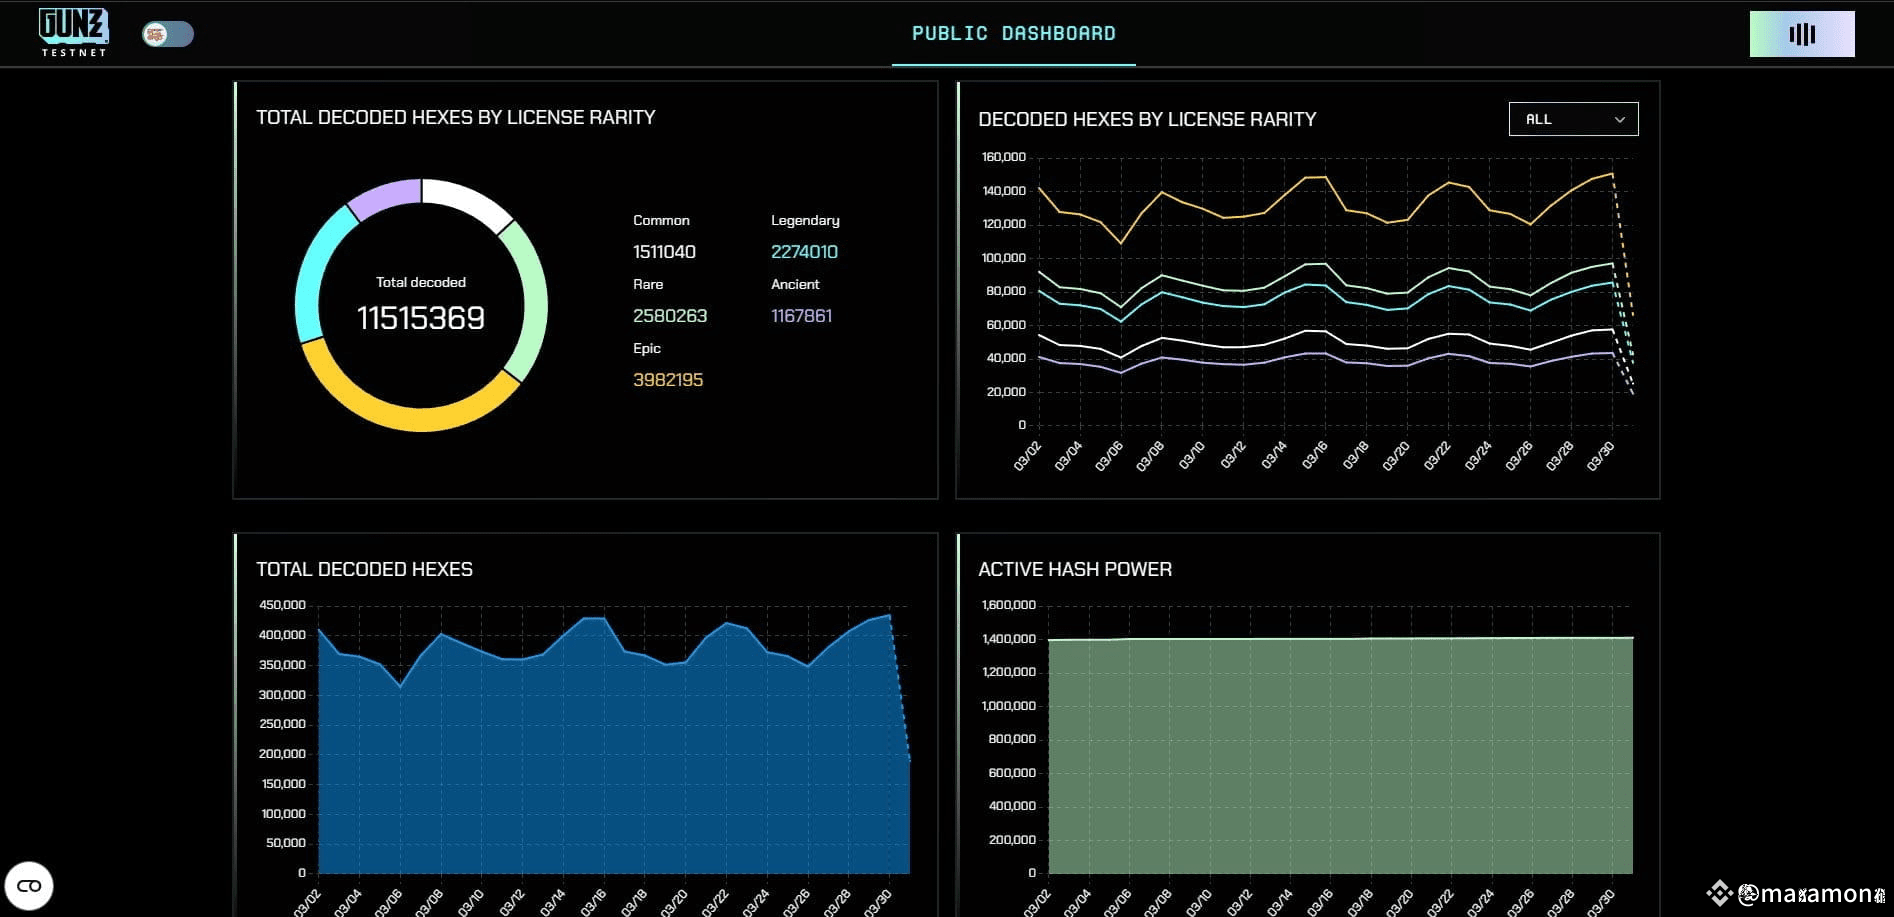Click the Common label in the legend
1894x917 pixels.
coord(661,220)
